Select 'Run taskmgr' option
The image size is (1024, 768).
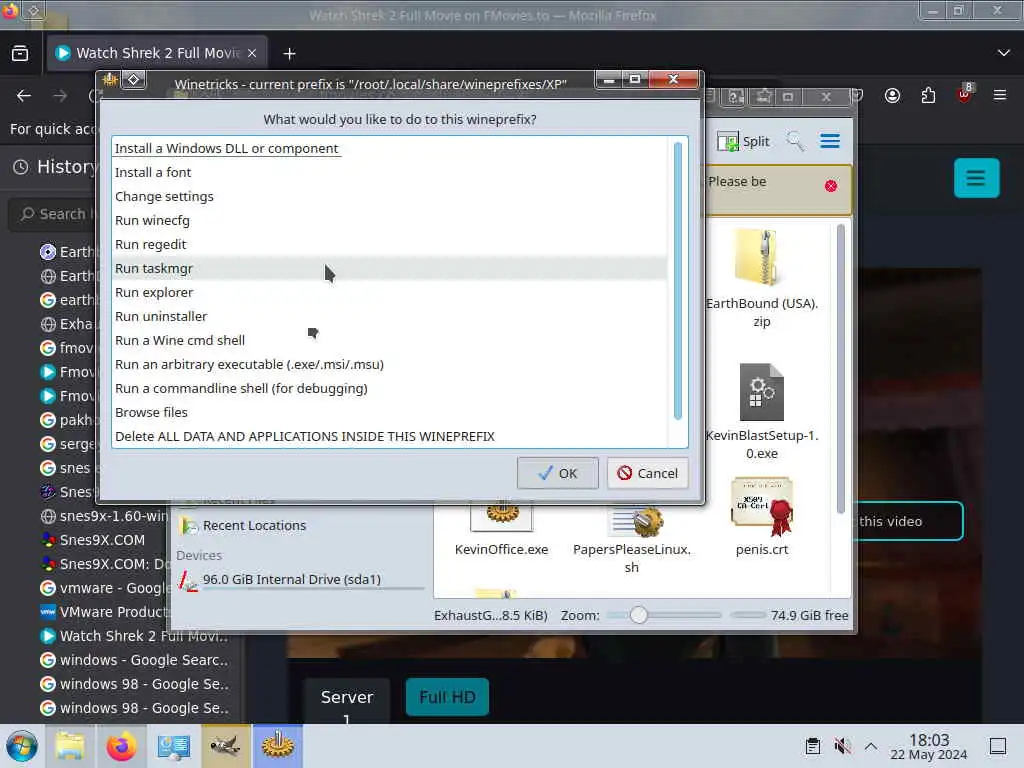click(x=390, y=268)
